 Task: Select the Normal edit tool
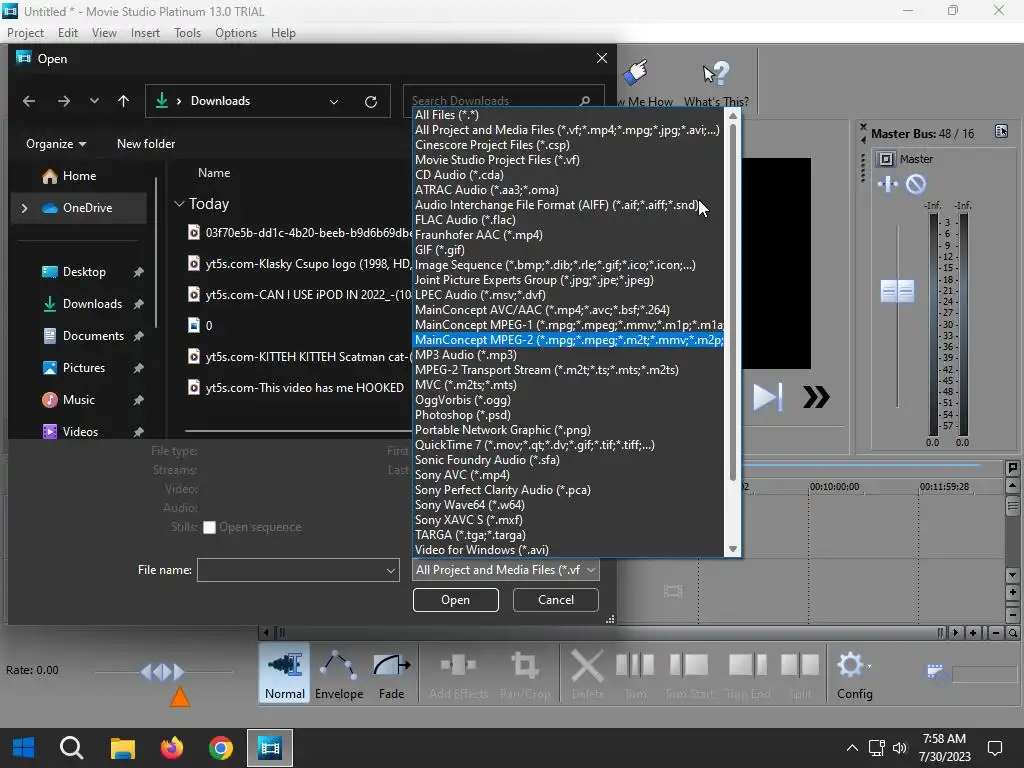click(x=284, y=675)
